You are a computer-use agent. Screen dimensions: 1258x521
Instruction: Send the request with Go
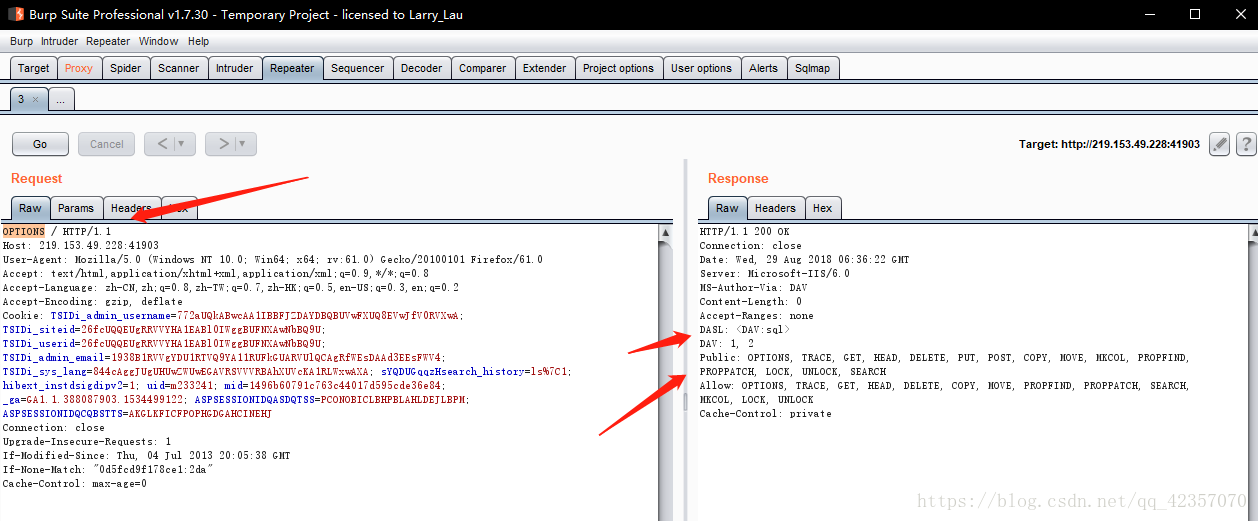(40, 144)
